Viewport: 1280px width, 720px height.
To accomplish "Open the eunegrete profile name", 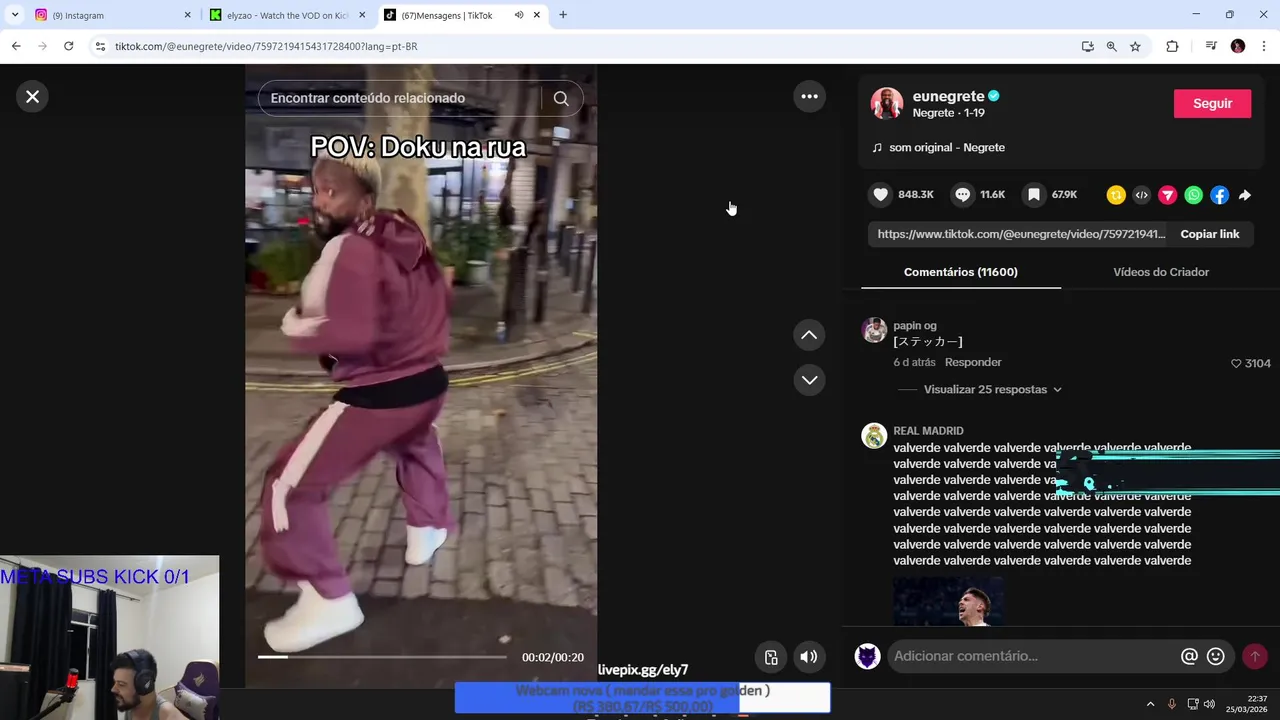I will coord(948,96).
